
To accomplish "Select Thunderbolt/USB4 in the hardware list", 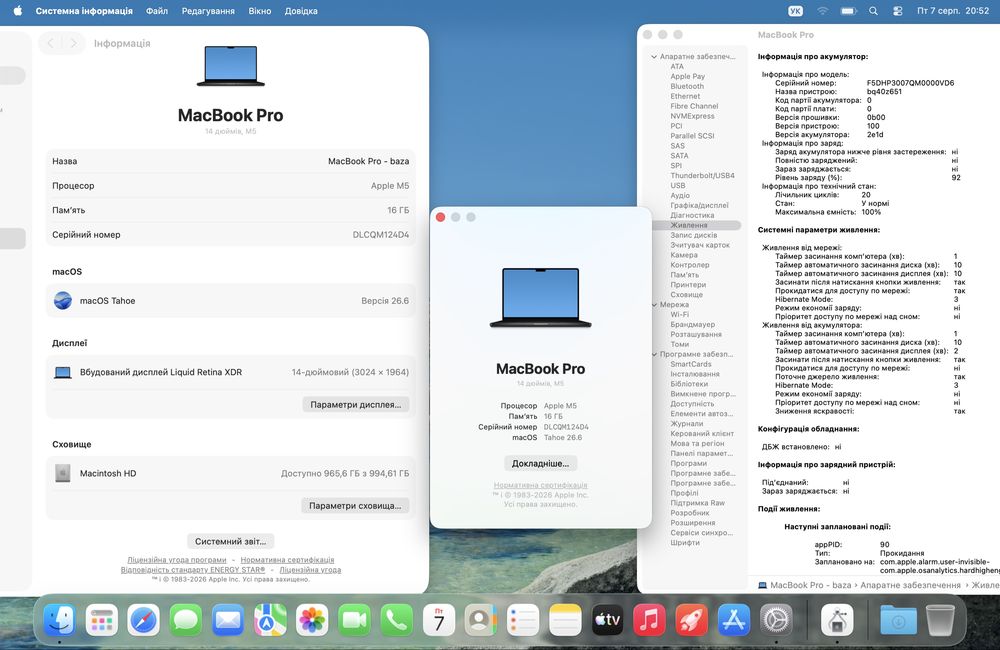I will point(702,175).
